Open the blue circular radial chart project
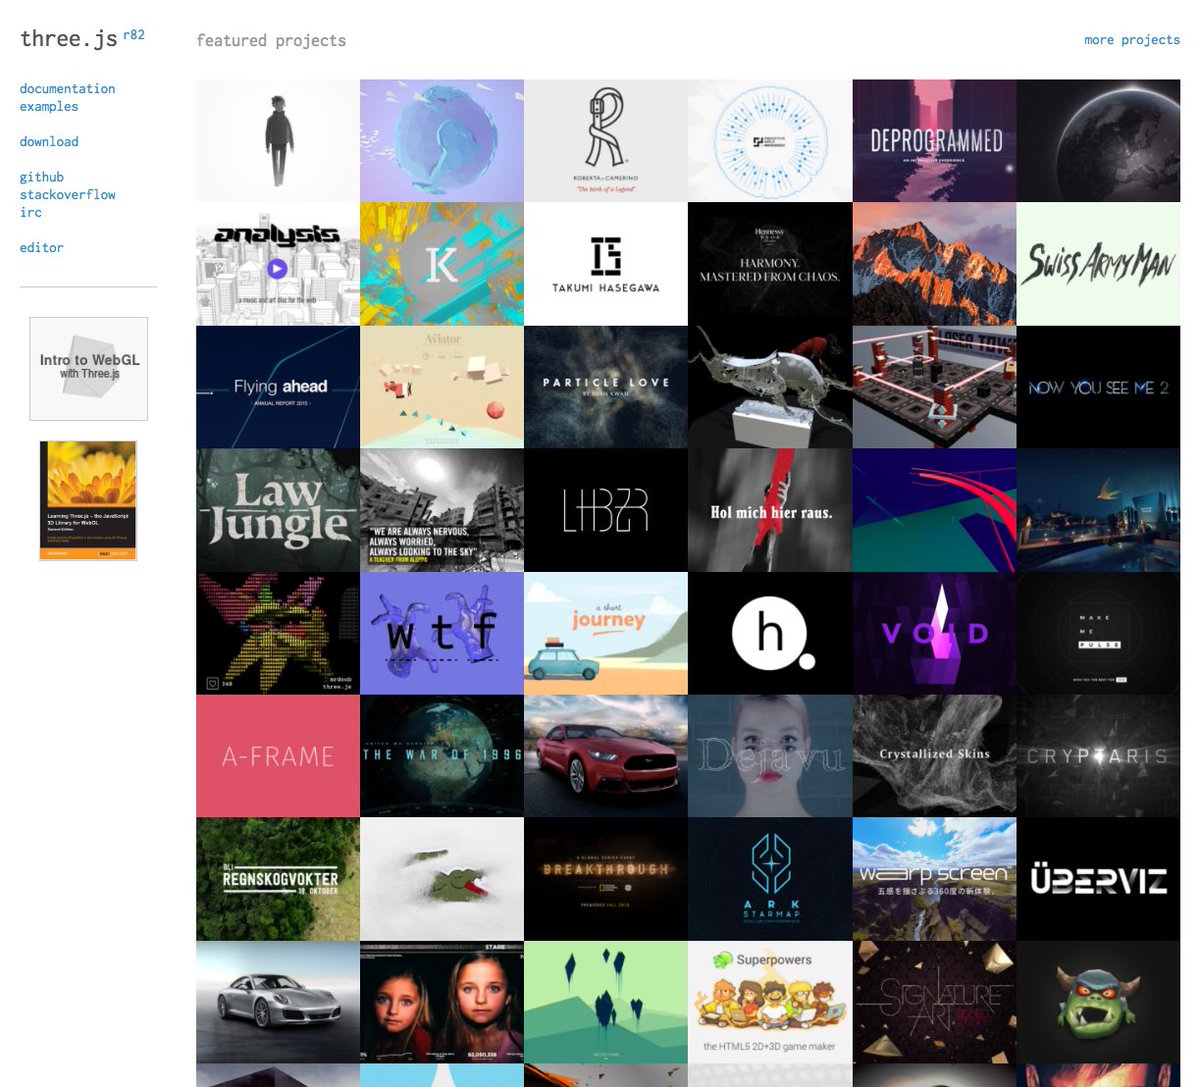Image resolution: width=1200 pixels, height=1087 pixels. (x=770, y=141)
